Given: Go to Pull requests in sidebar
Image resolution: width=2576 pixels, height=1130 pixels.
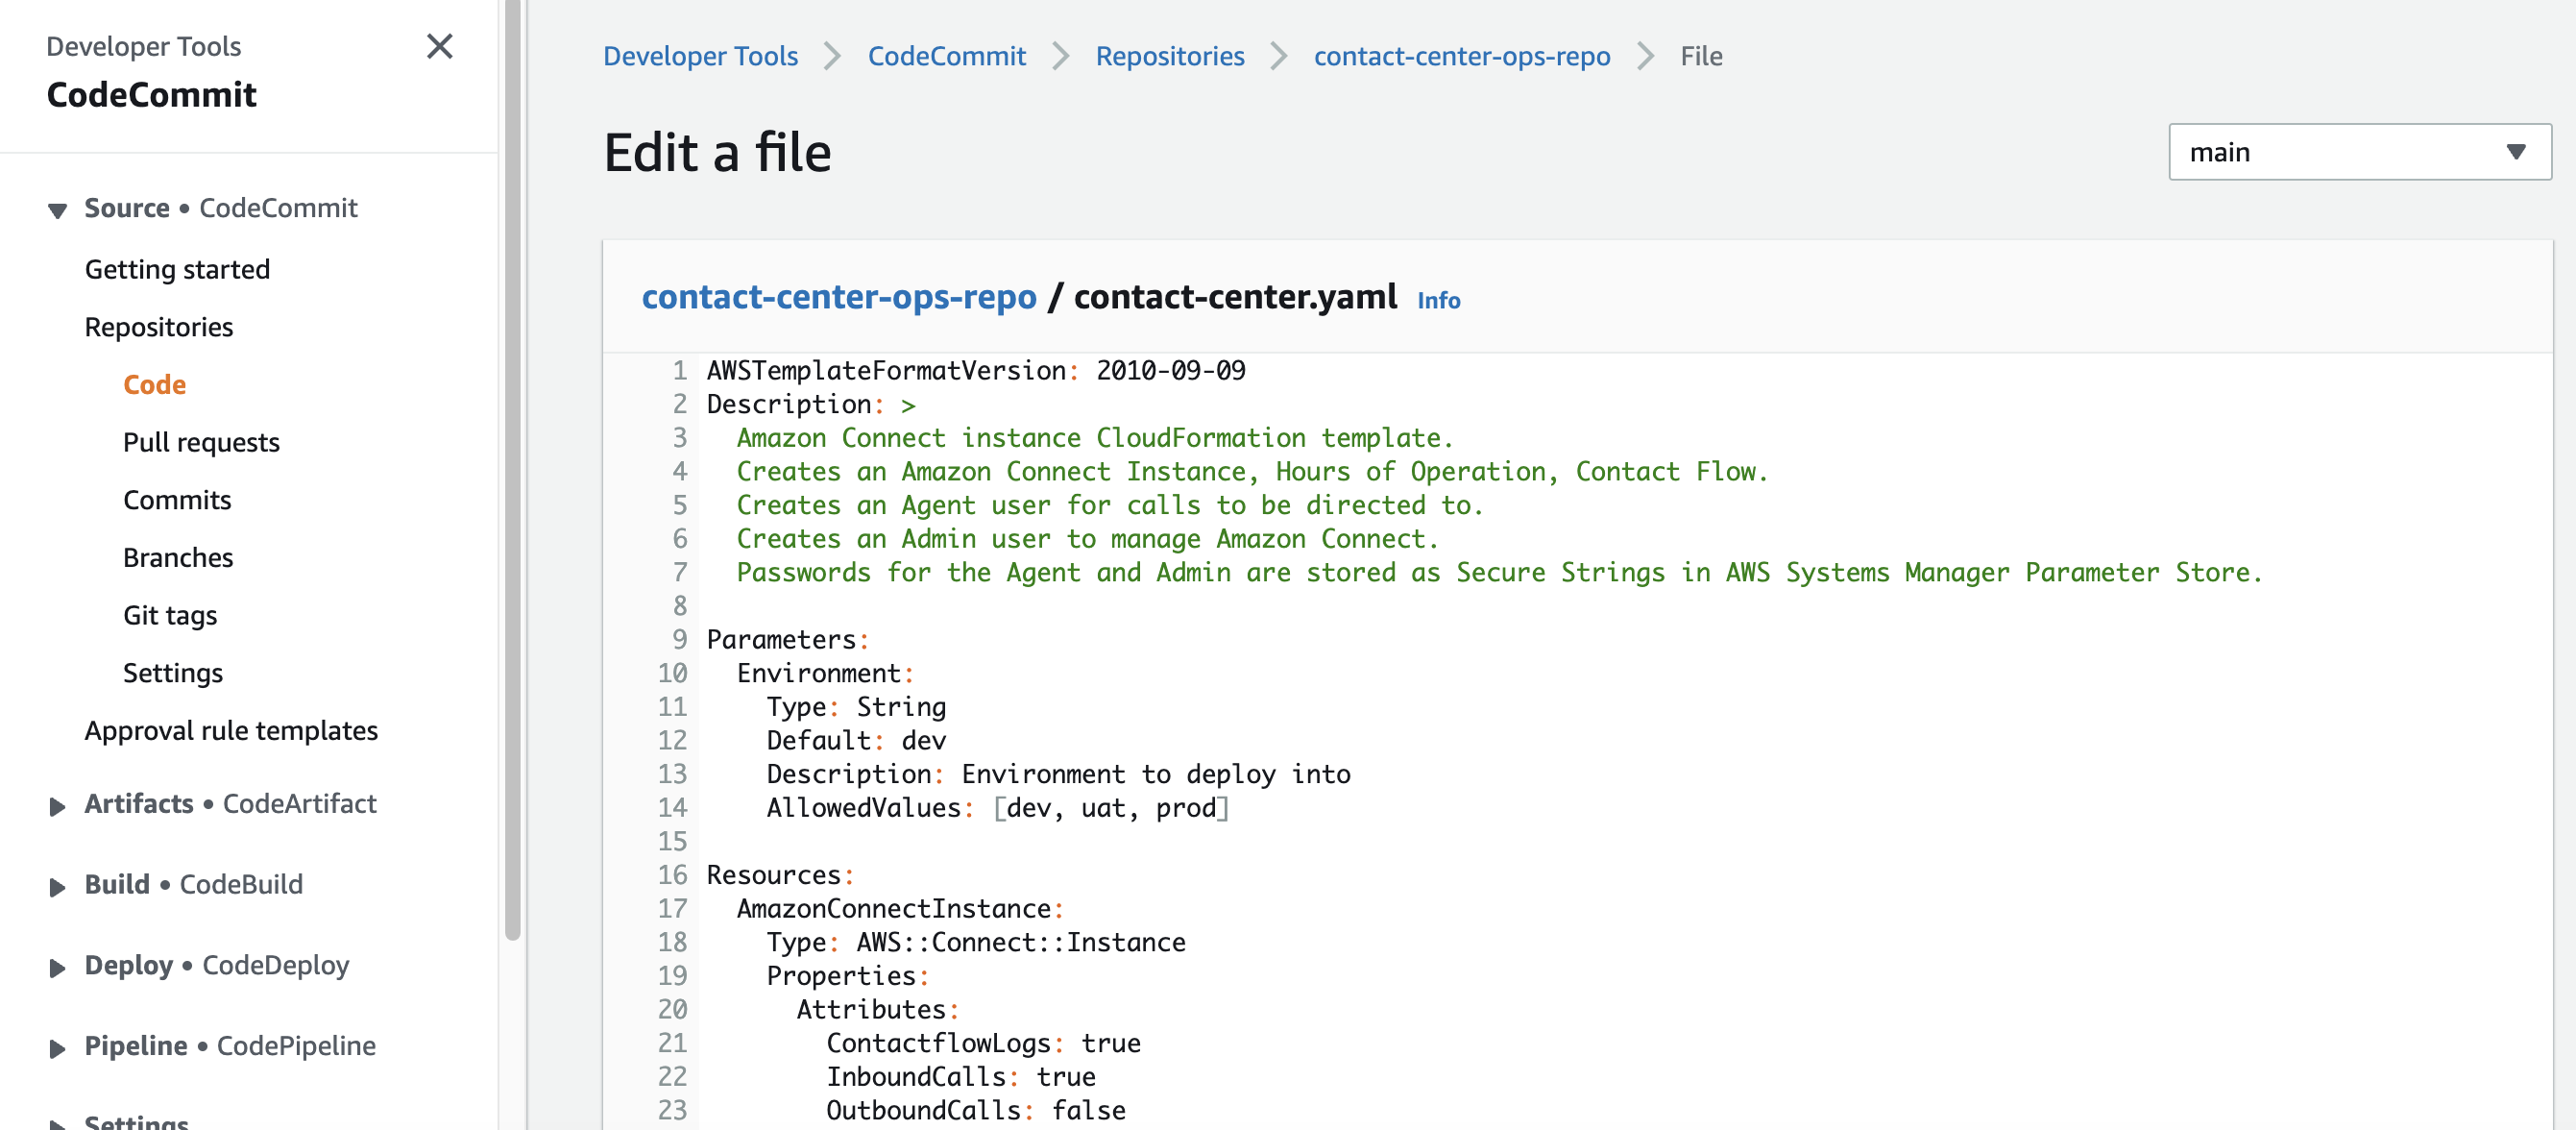Looking at the screenshot, I should pyautogui.click(x=201, y=442).
